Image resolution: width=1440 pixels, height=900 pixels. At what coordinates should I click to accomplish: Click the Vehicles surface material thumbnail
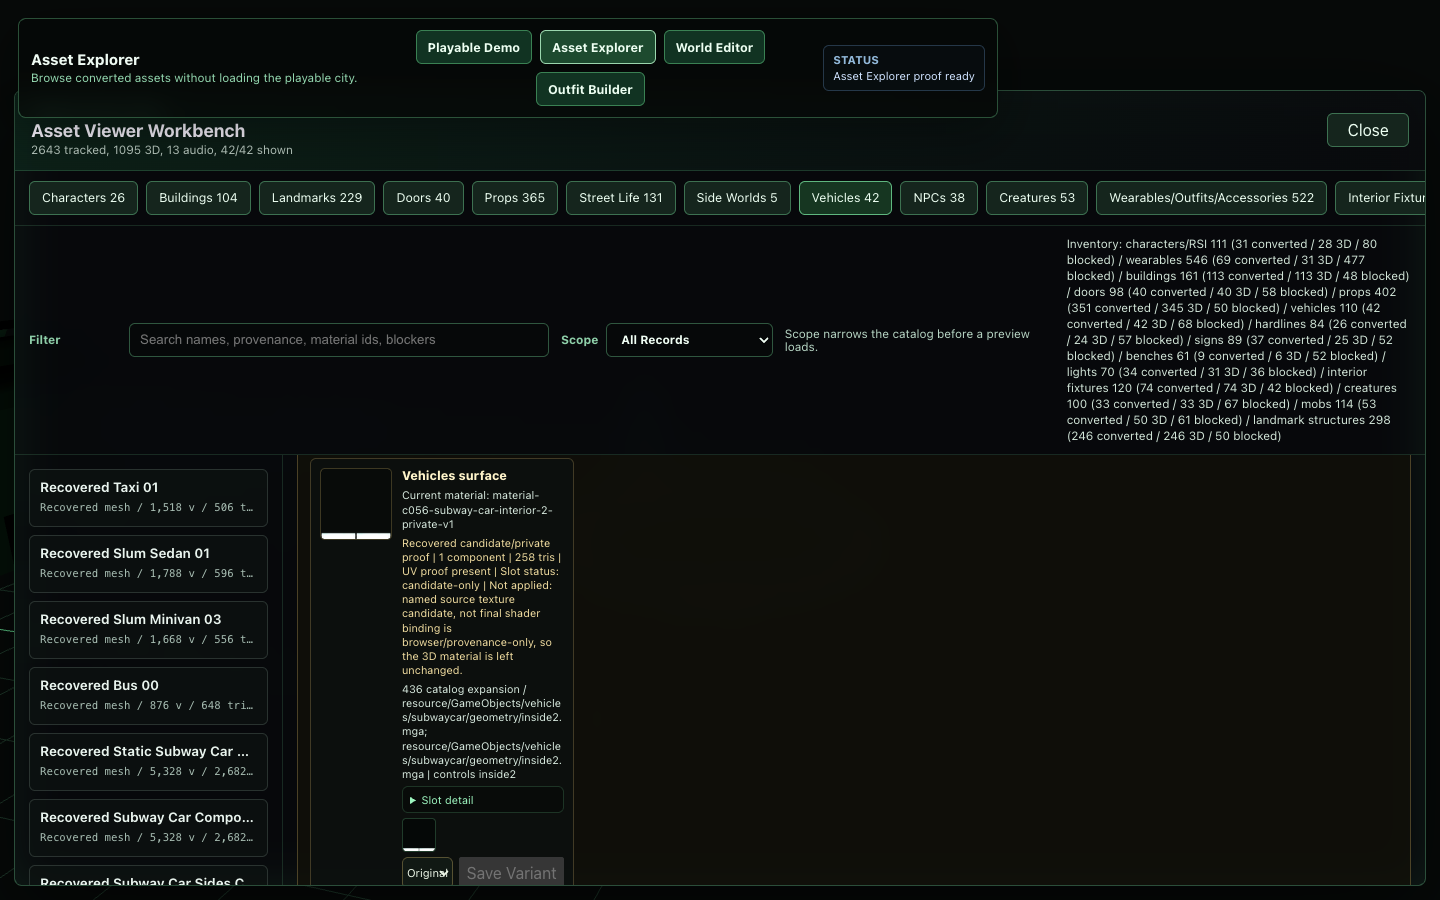[356, 504]
